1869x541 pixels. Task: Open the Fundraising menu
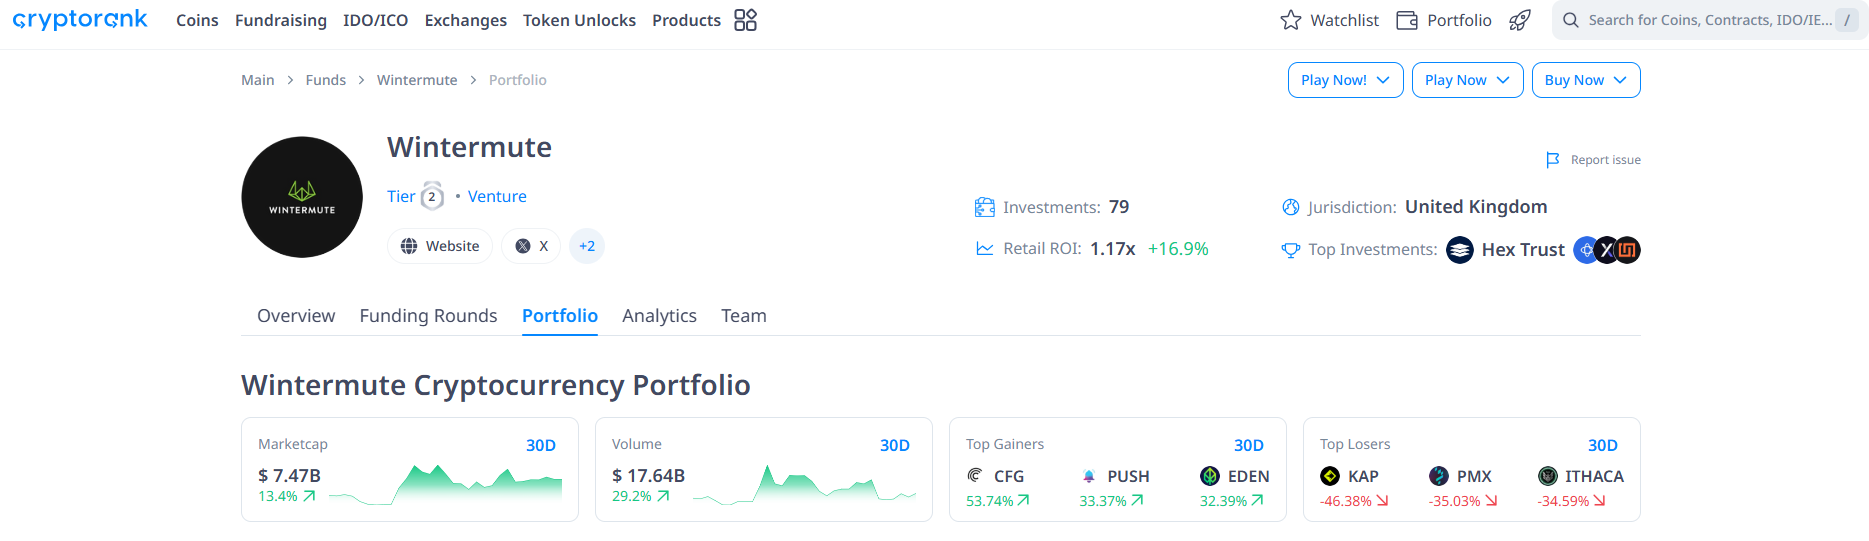click(x=281, y=20)
